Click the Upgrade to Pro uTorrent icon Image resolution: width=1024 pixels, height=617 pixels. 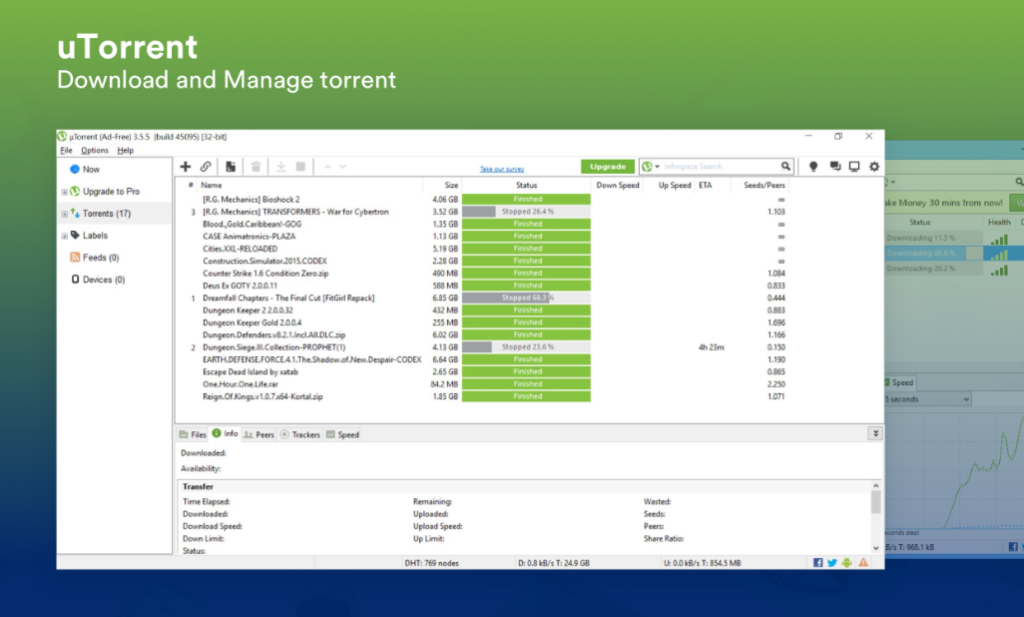75,191
